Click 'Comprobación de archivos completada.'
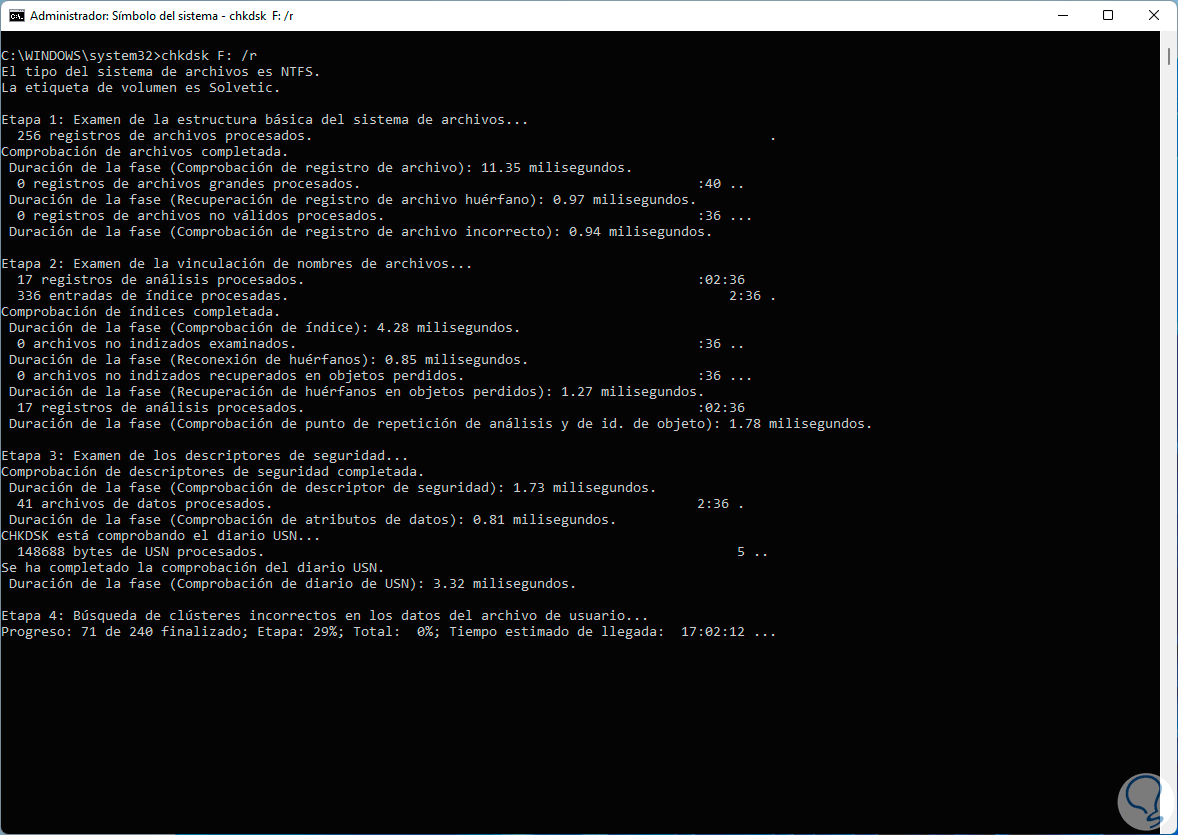 point(145,151)
